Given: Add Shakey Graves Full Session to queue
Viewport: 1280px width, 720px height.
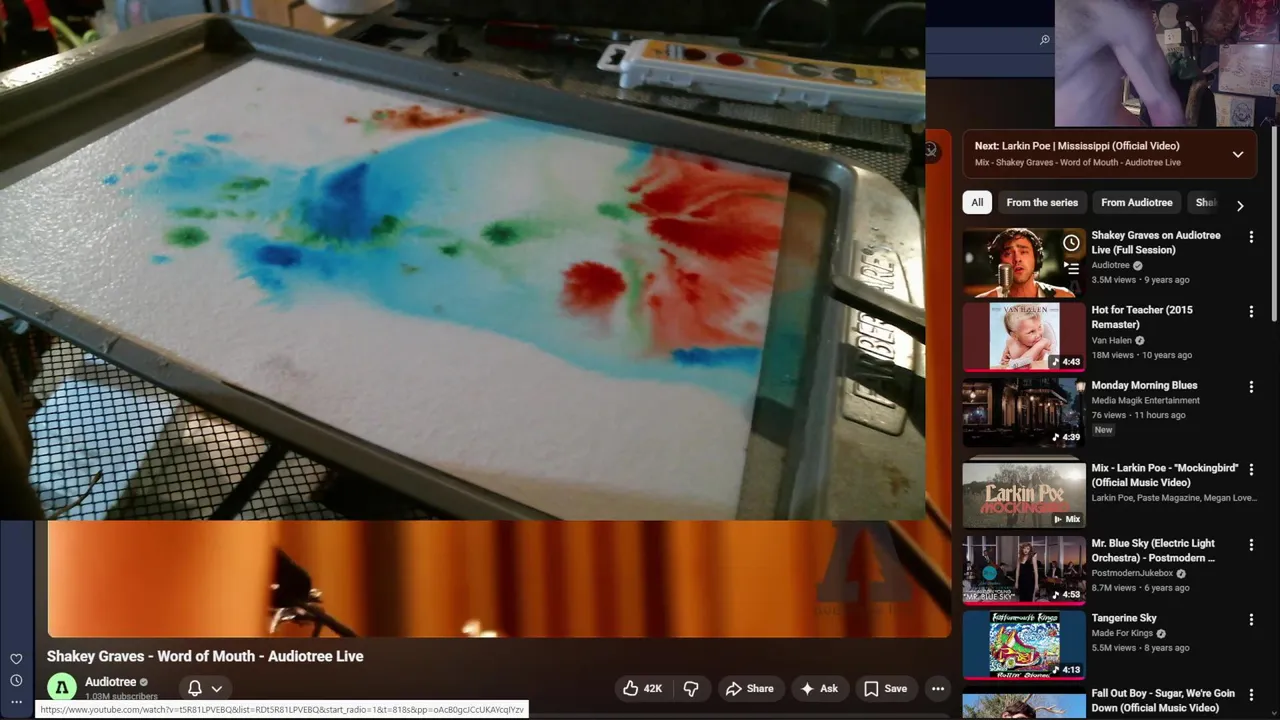Looking at the screenshot, I should pos(1071,268).
